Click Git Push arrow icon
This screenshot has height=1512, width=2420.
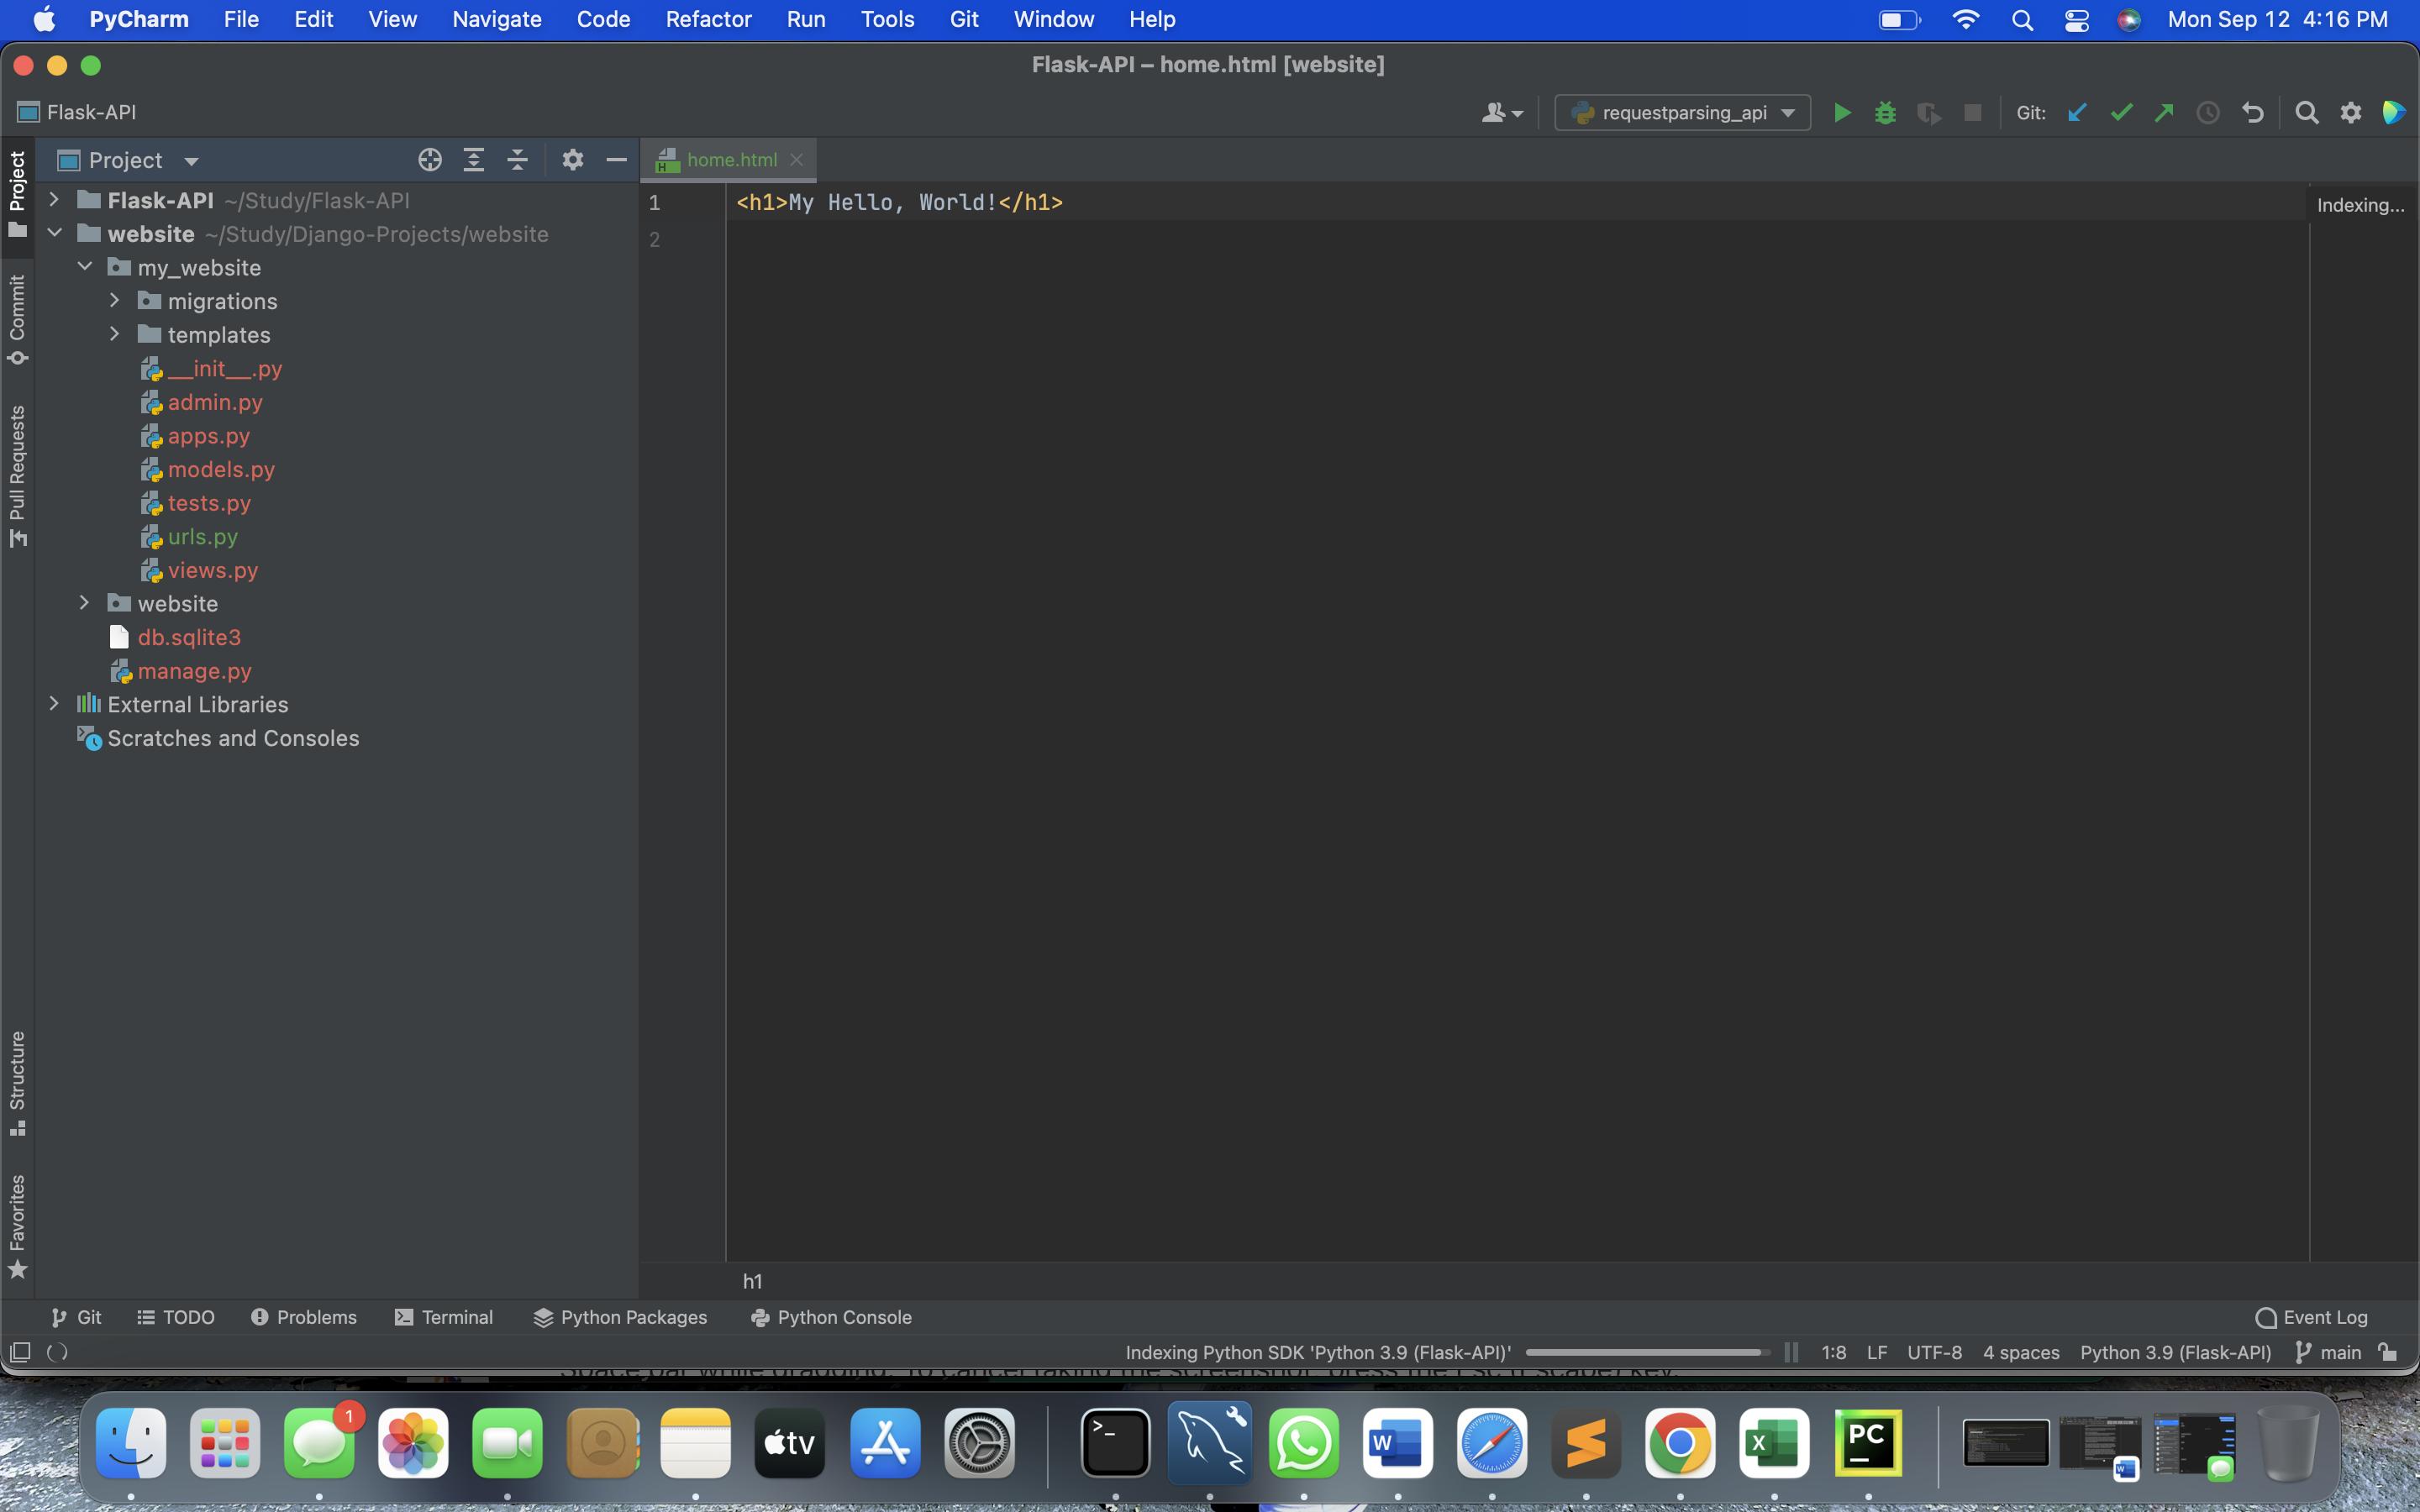point(2164,113)
